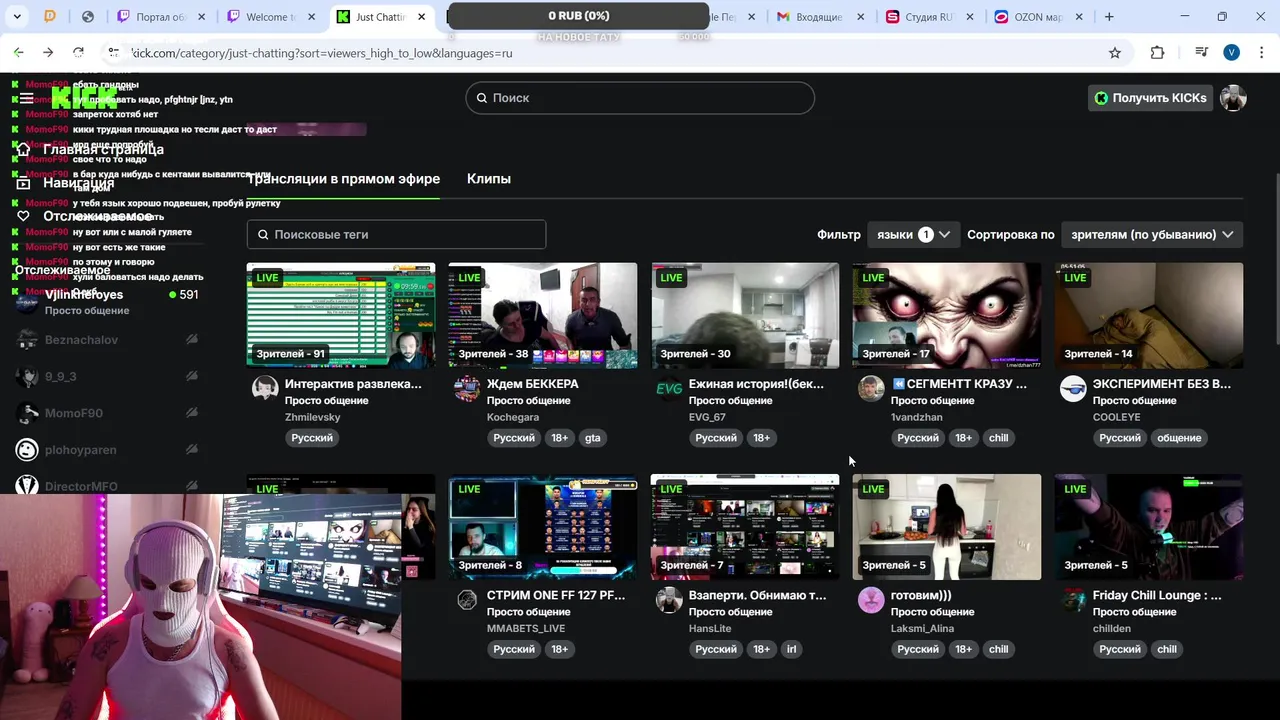Open Vjlinkheroyes followed channel
The height and width of the screenshot is (720, 1280).
(x=108, y=302)
